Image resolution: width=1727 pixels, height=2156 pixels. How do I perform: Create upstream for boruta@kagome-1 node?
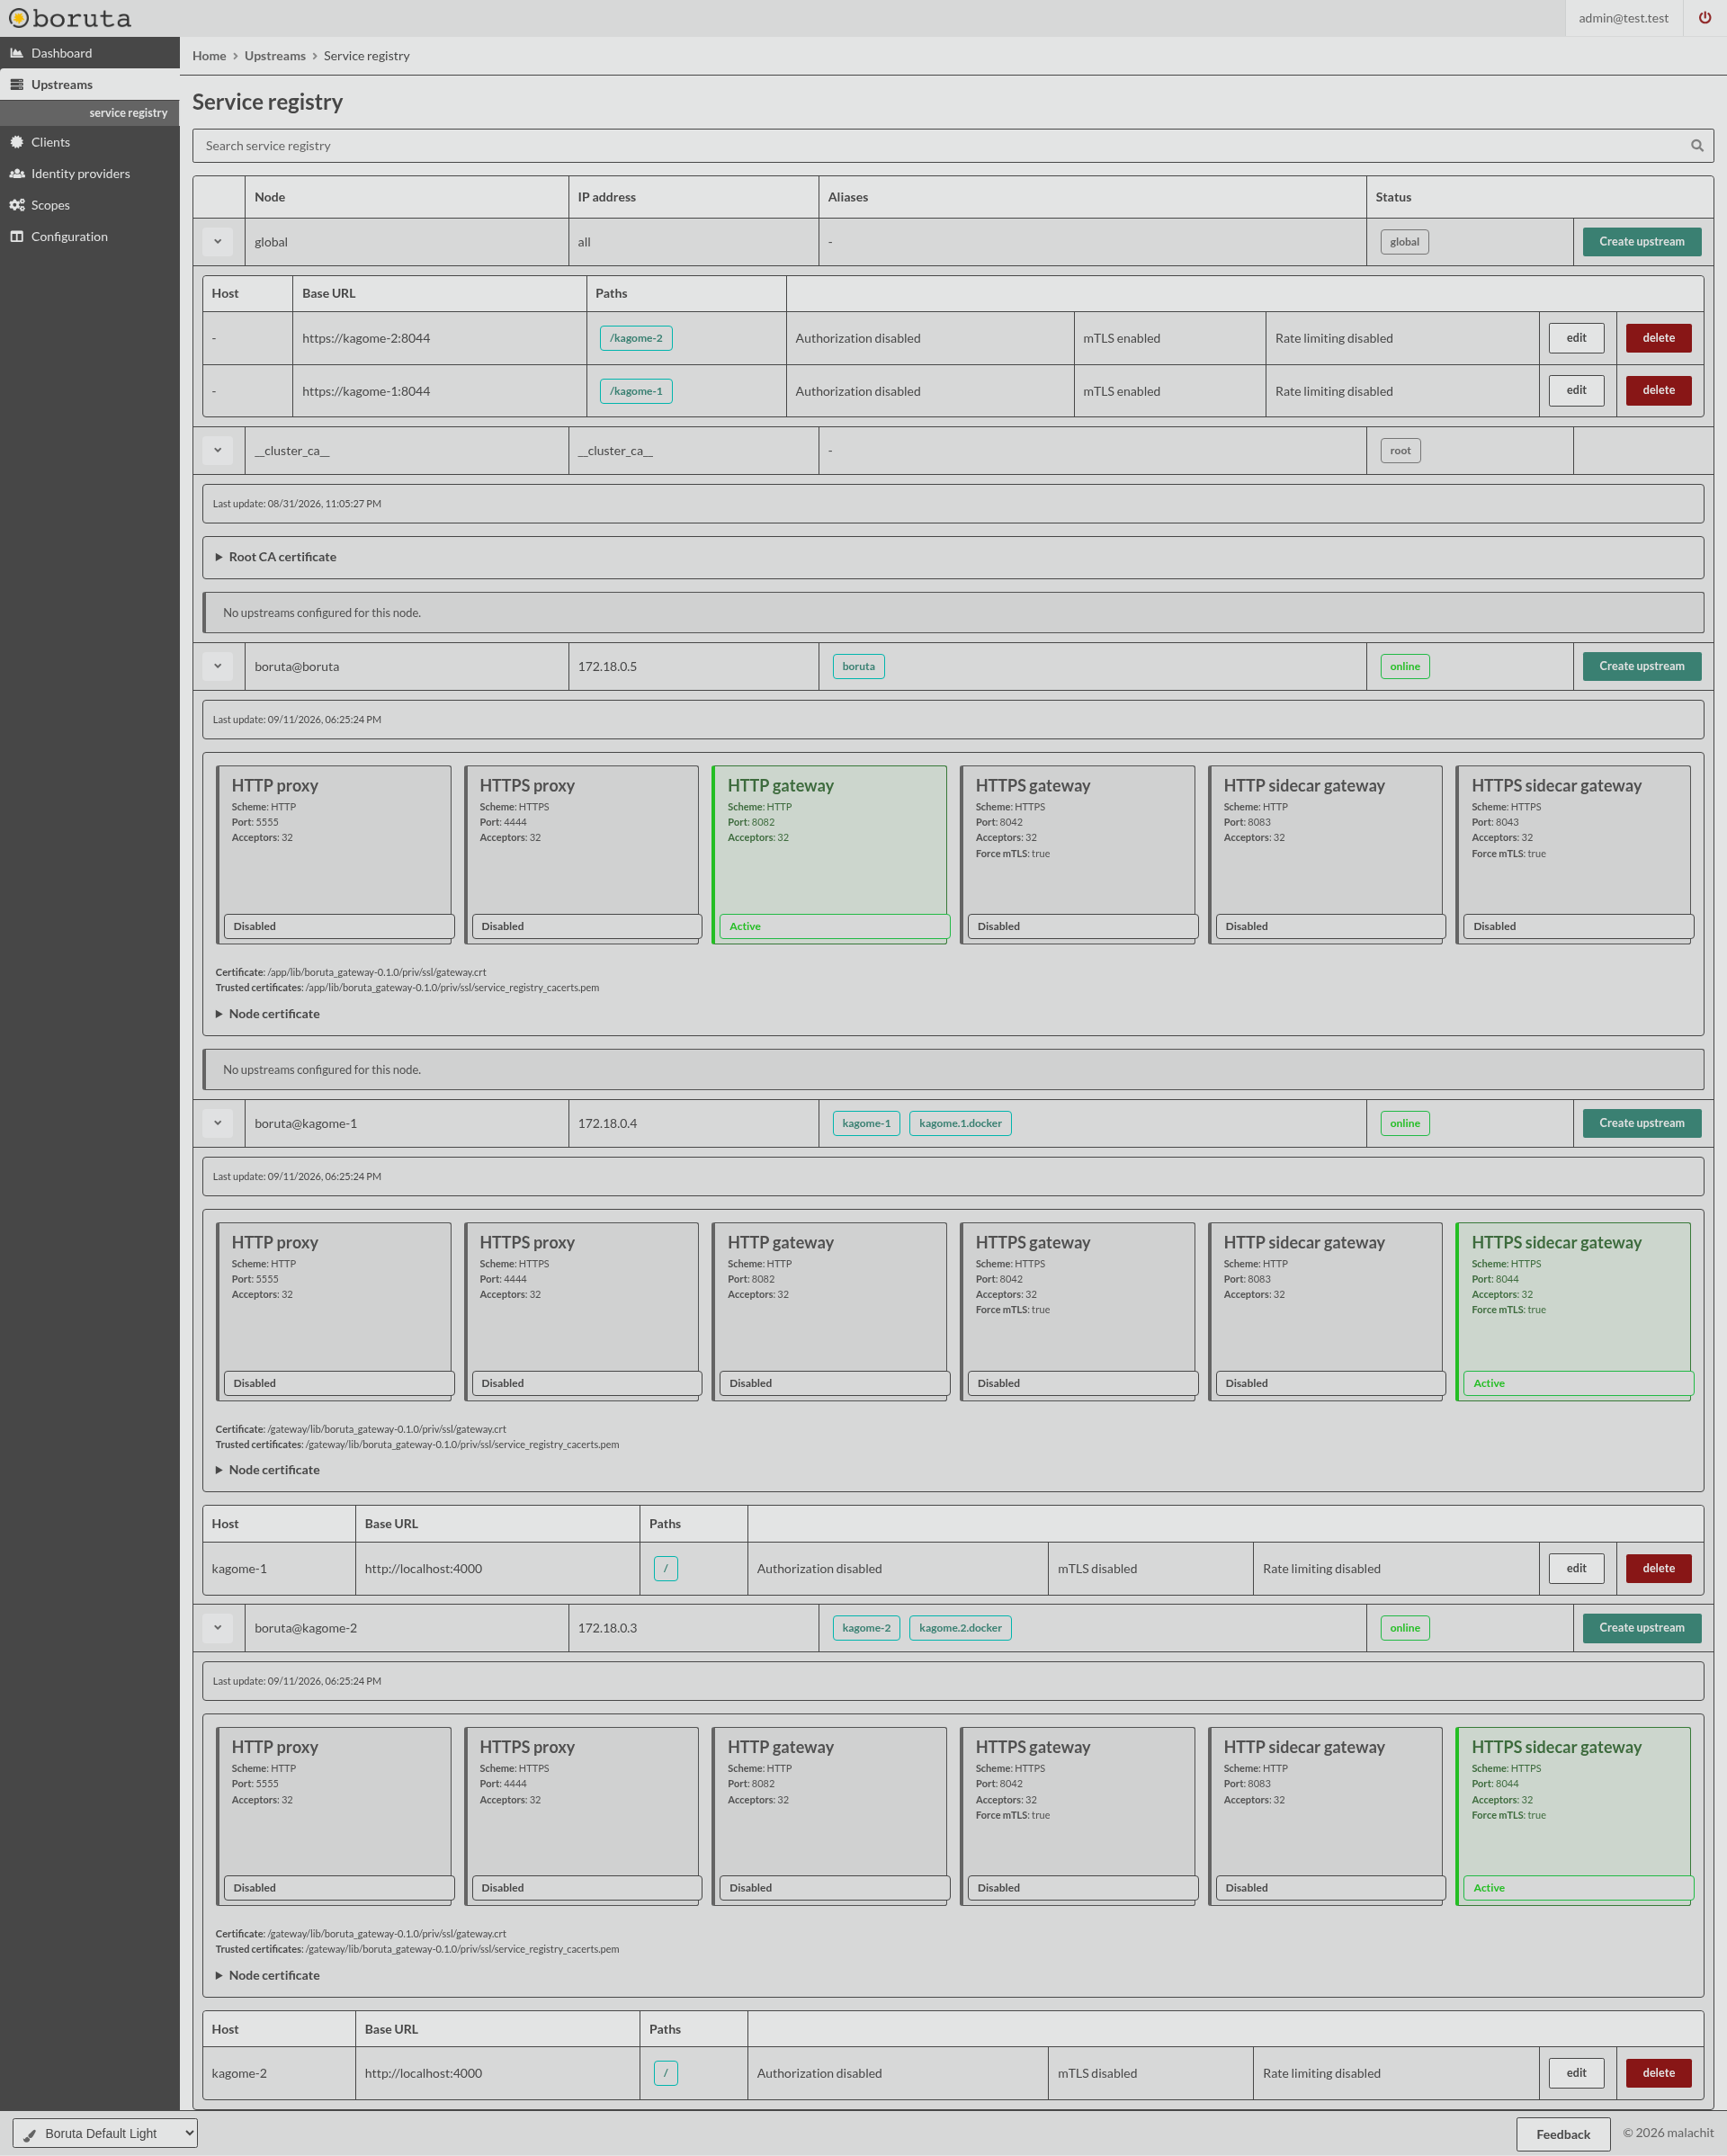(1641, 1123)
